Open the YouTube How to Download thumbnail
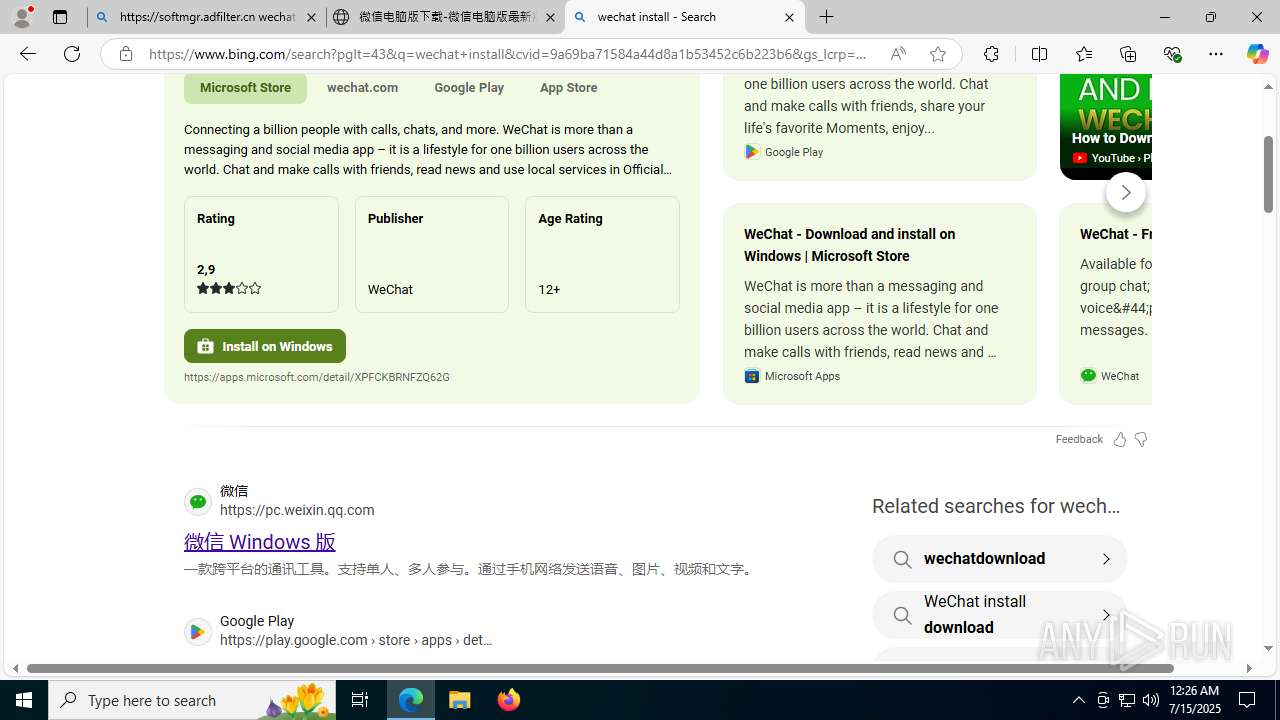1280x720 pixels. (x=1106, y=126)
